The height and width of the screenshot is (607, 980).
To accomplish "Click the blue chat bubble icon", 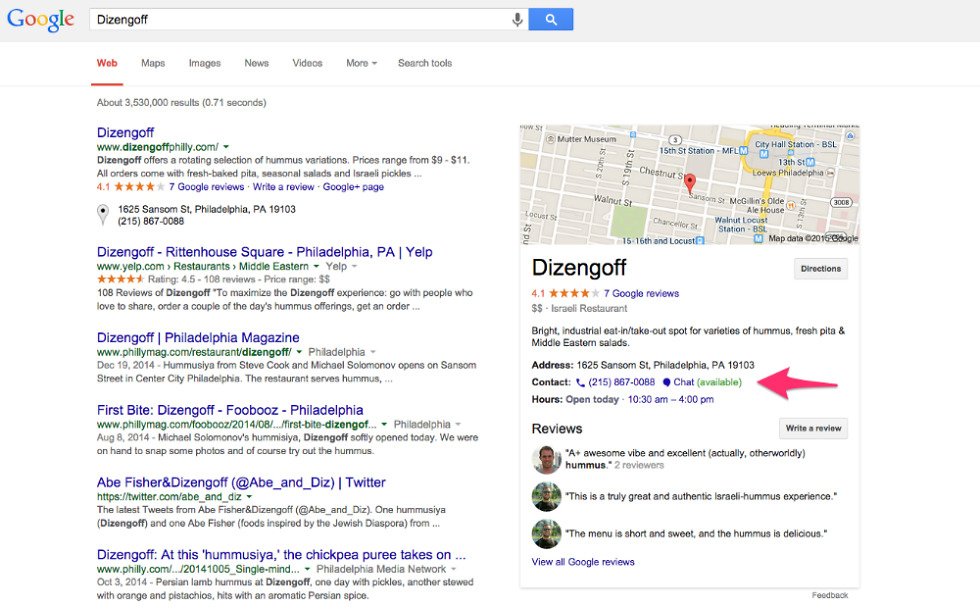I will (x=666, y=382).
